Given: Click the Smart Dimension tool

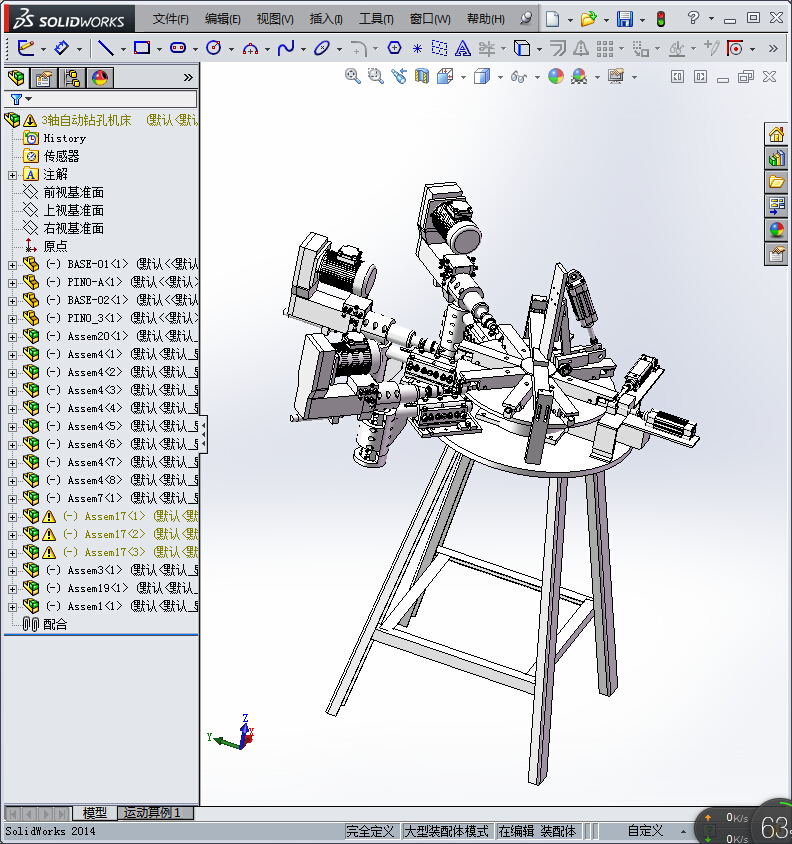Looking at the screenshot, I should coord(62,48).
